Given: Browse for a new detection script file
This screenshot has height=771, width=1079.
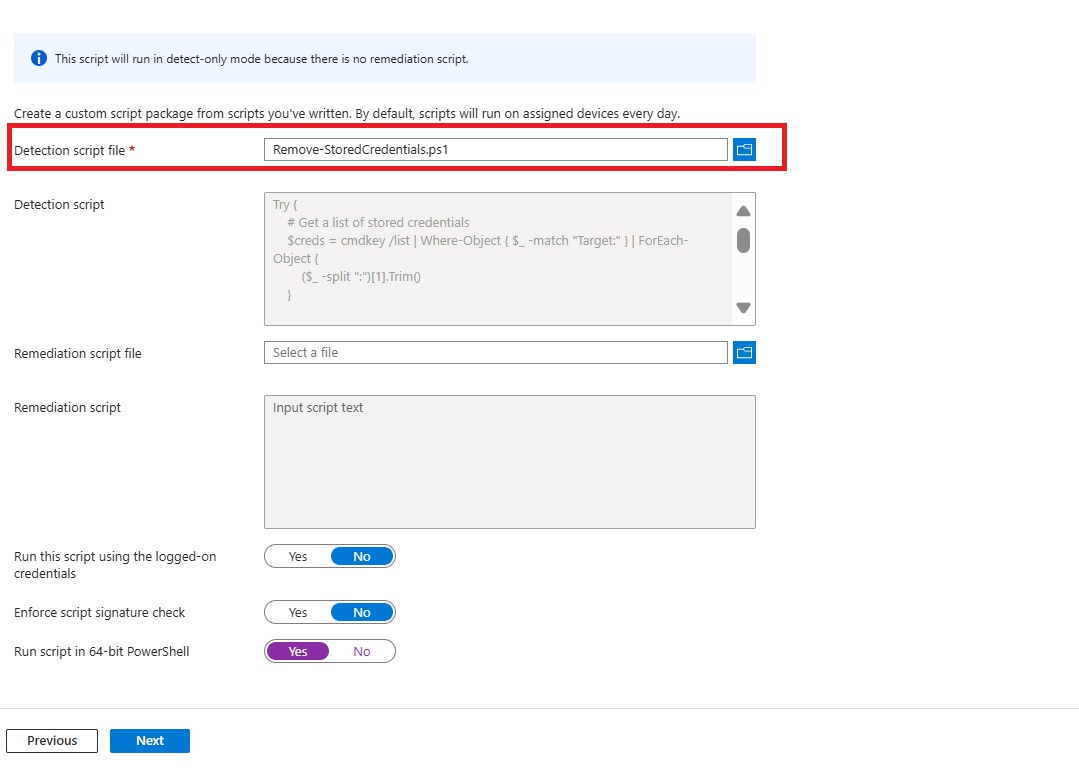Looking at the screenshot, I should pos(744,149).
